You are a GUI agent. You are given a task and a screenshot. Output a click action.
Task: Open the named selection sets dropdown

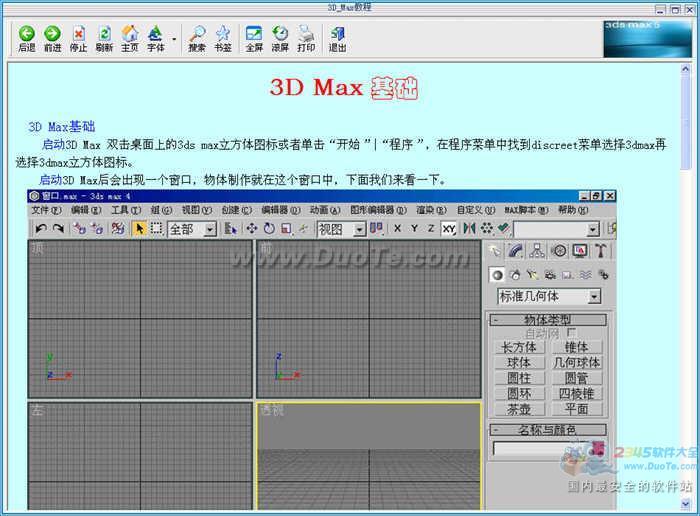pos(556,229)
